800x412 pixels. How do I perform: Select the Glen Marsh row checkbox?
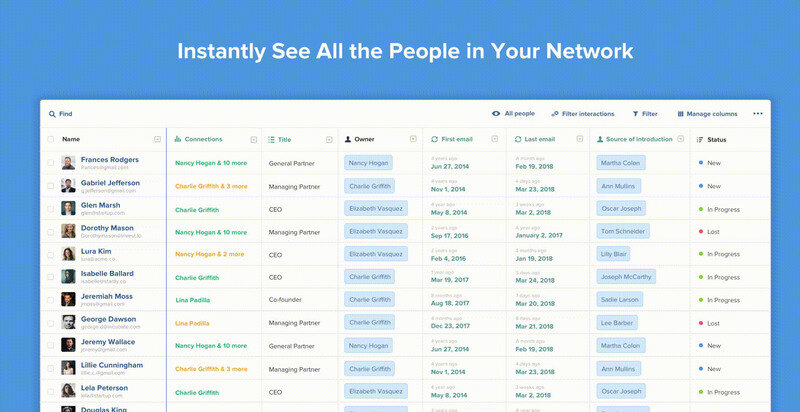pos(51,208)
